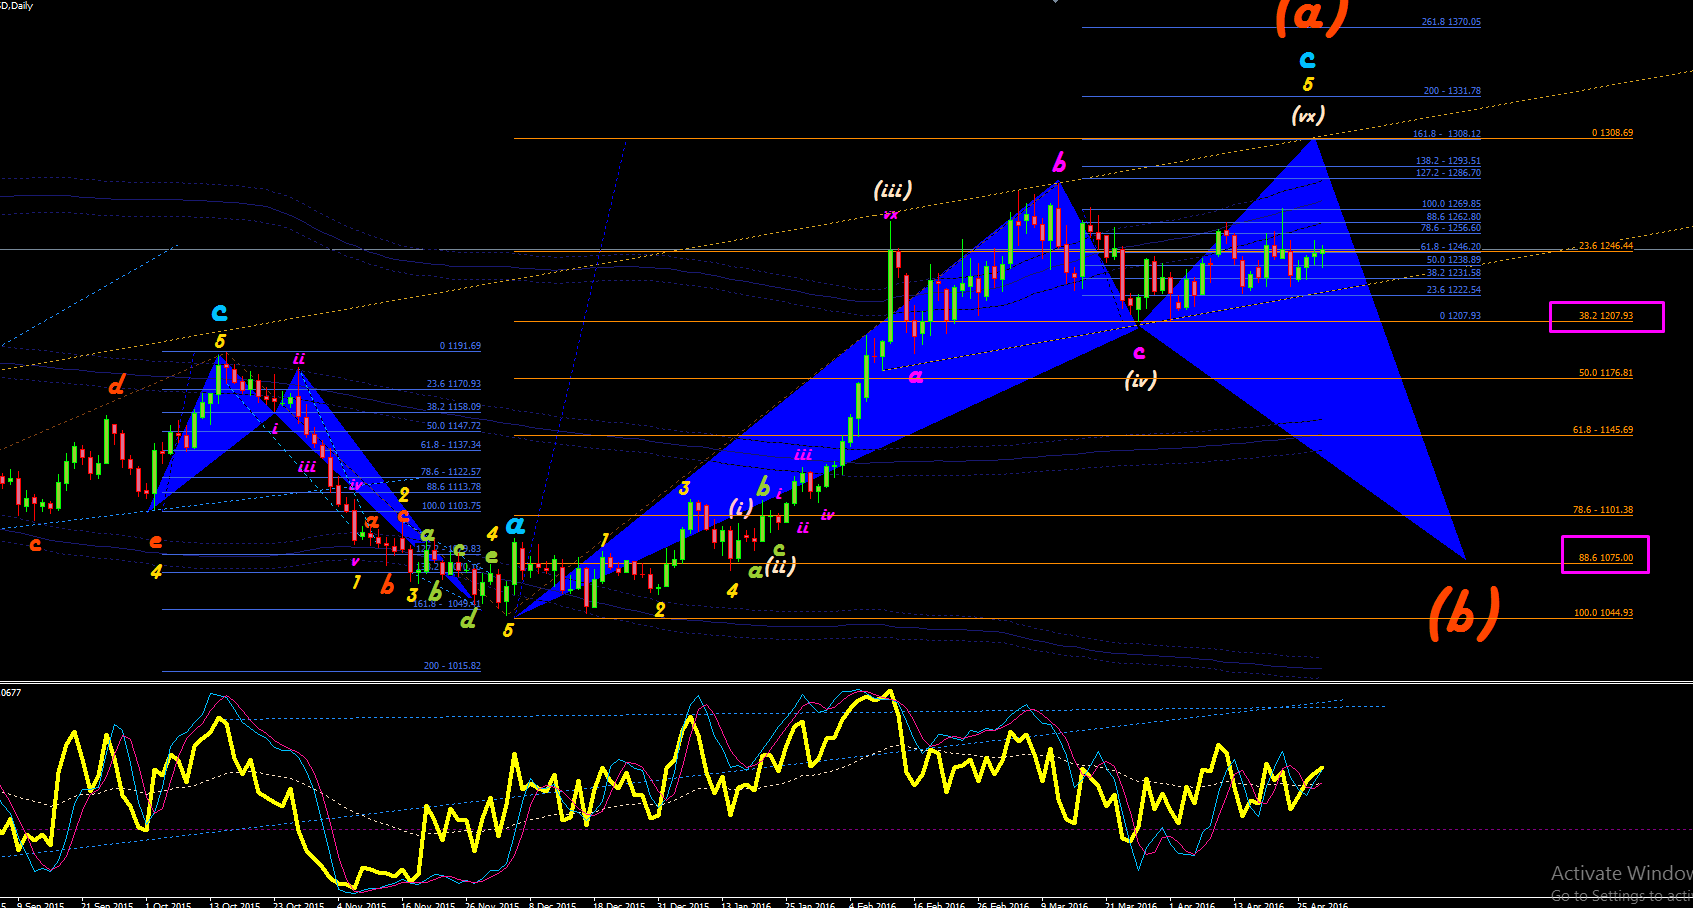Select the 61.8 - 1246.20 level label
The height and width of the screenshot is (908, 1693).
tap(1451, 247)
